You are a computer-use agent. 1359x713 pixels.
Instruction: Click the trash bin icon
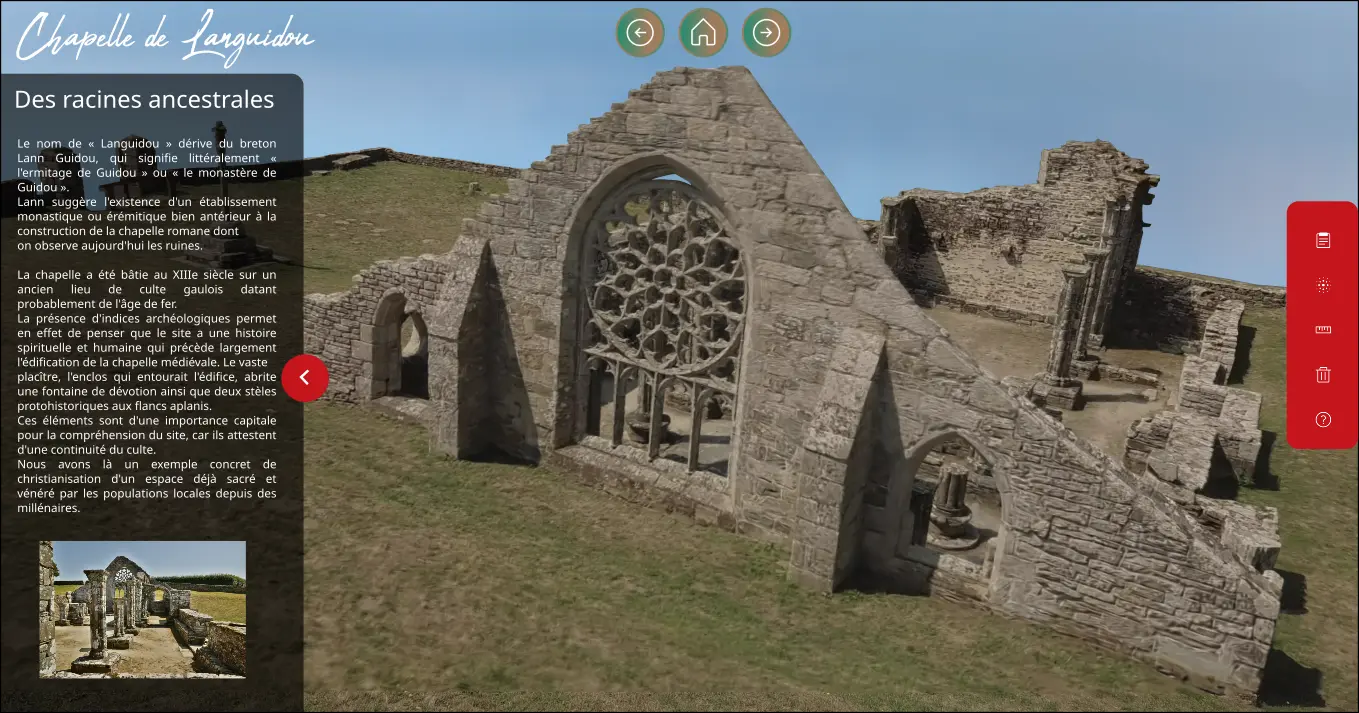[1323, 375]
